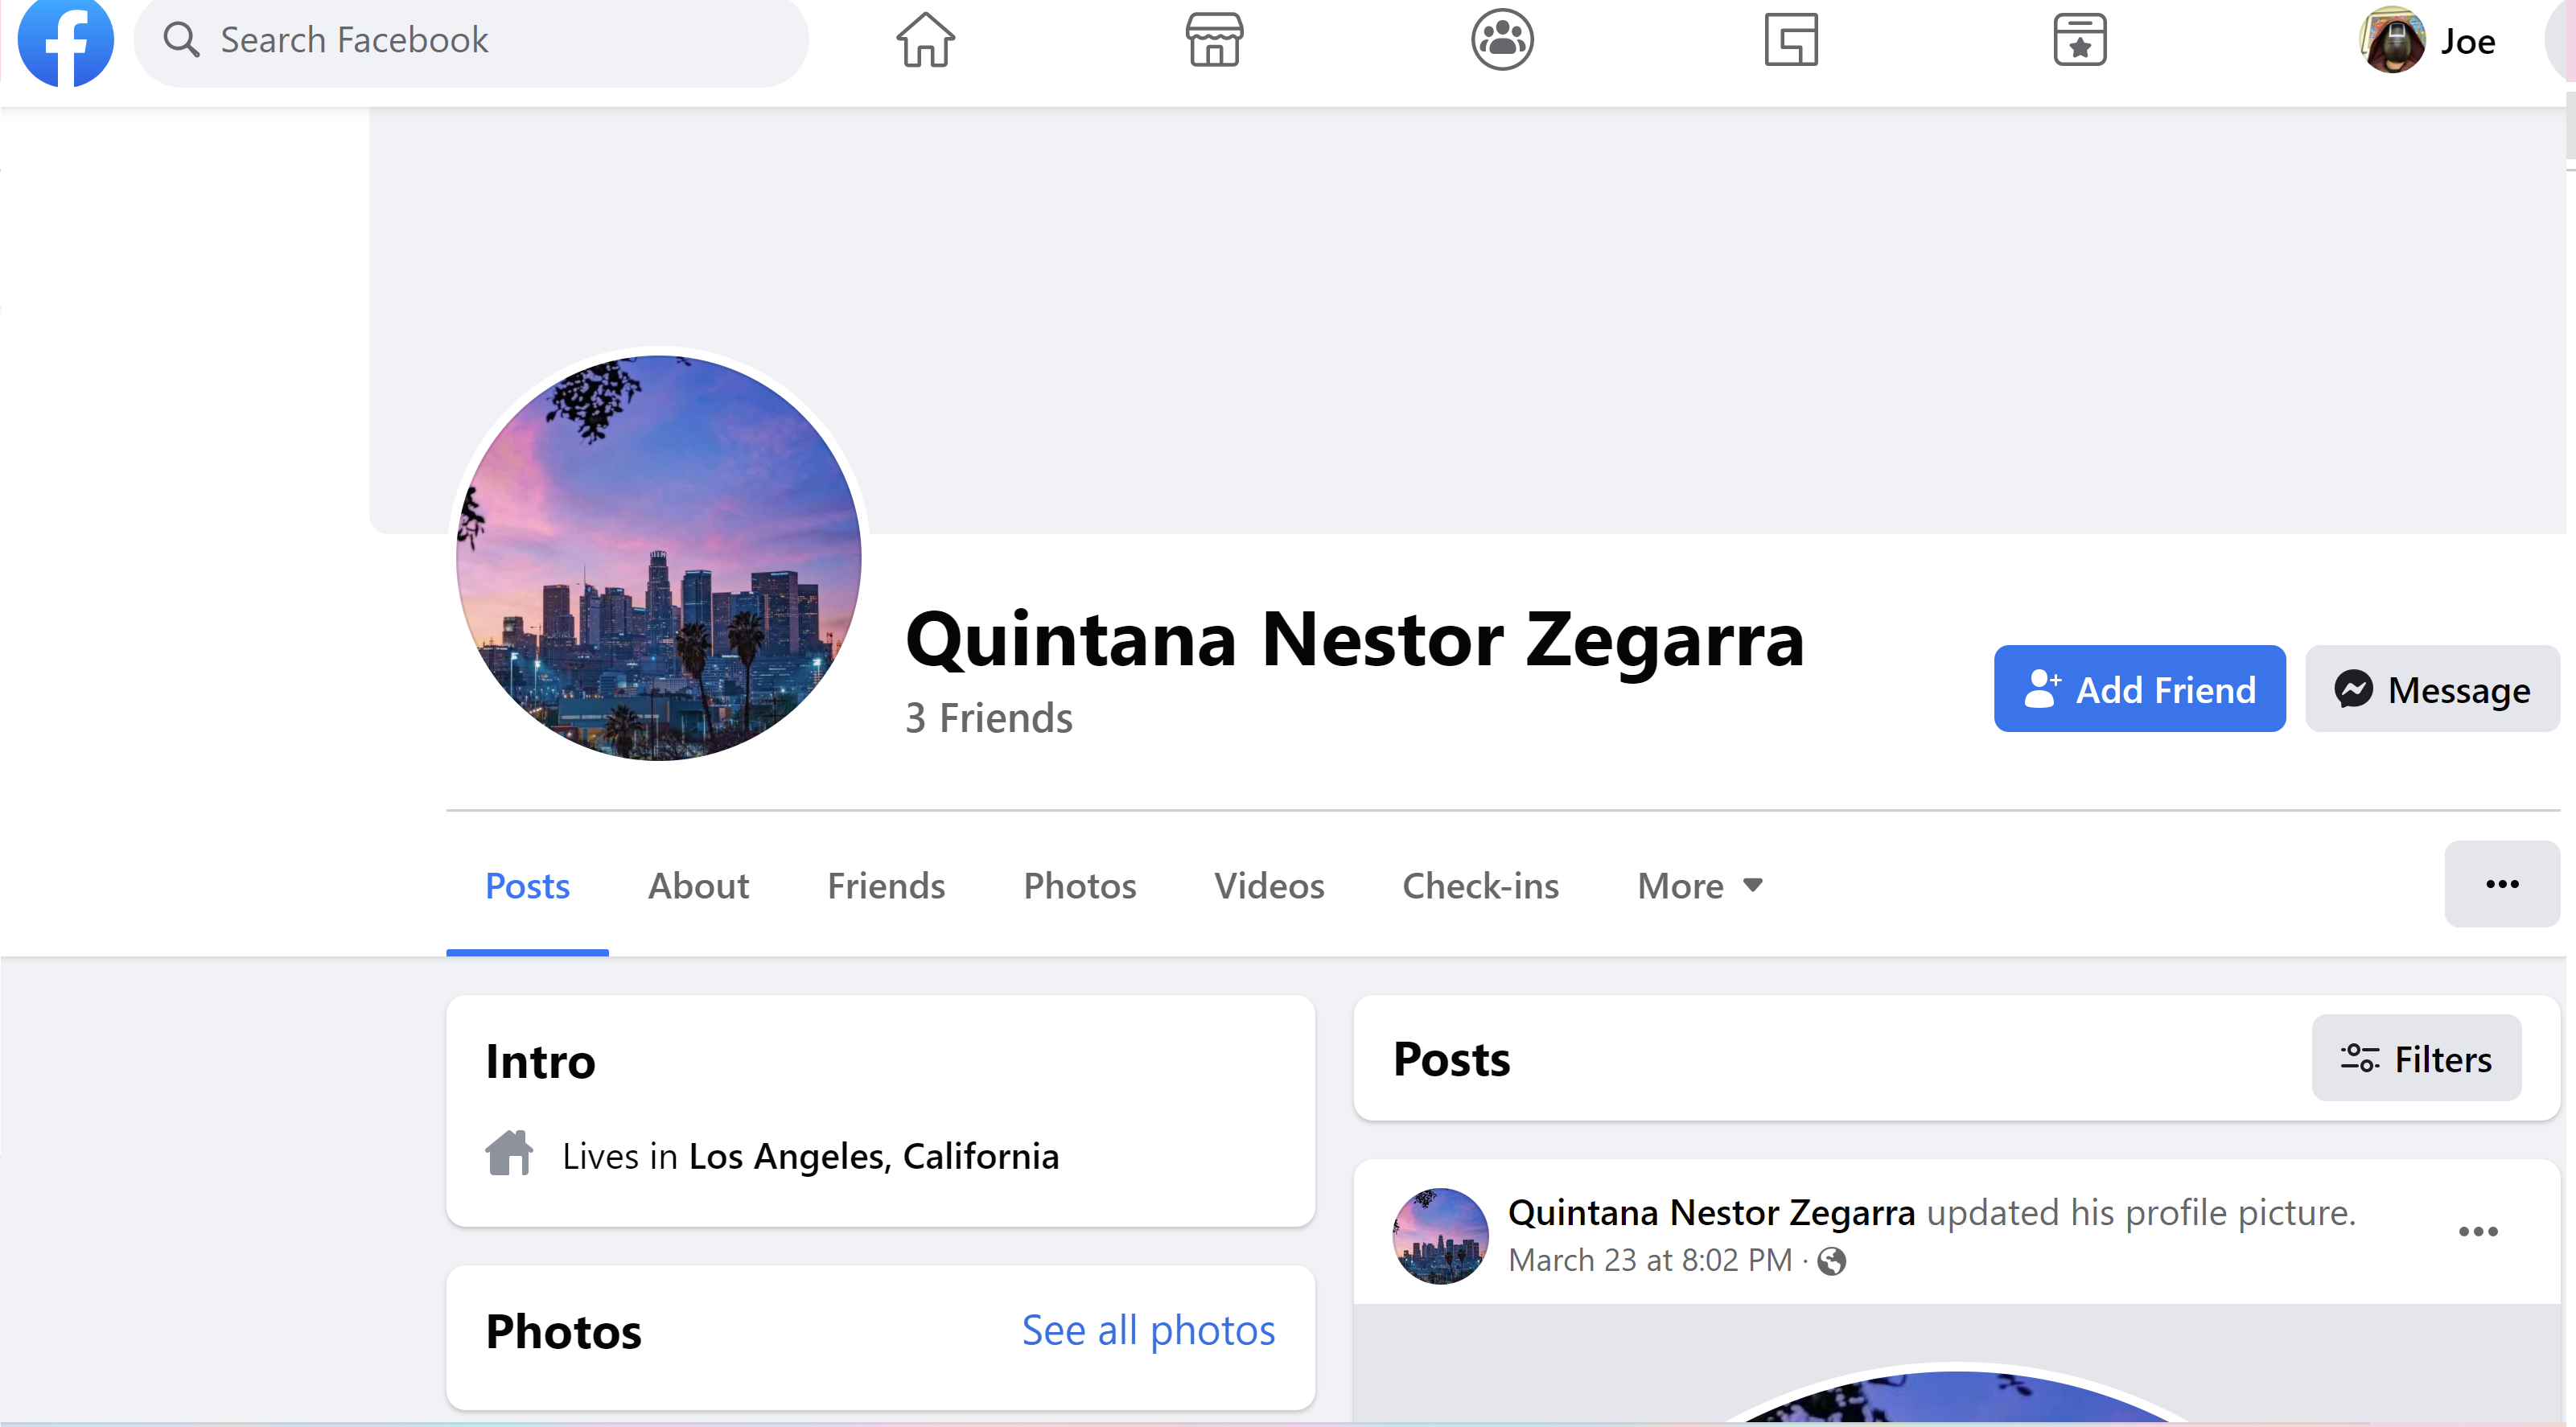Open the Home feed icon
The image size is (2576, 1427).
pos(925,41)
